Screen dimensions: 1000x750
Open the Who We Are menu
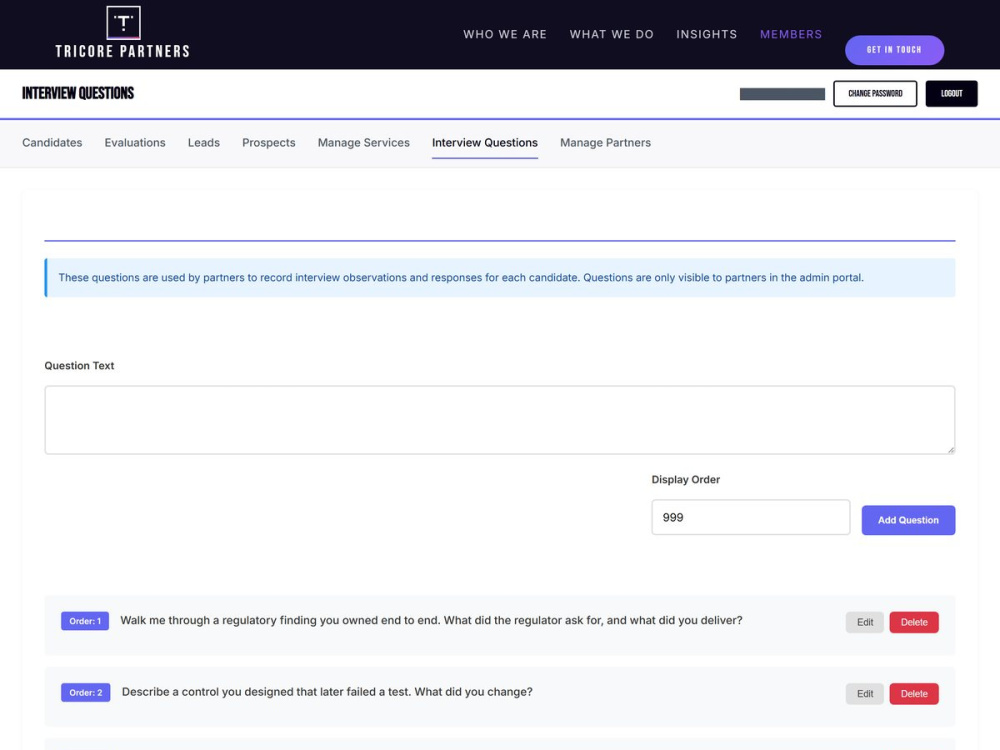click(504, 34)
